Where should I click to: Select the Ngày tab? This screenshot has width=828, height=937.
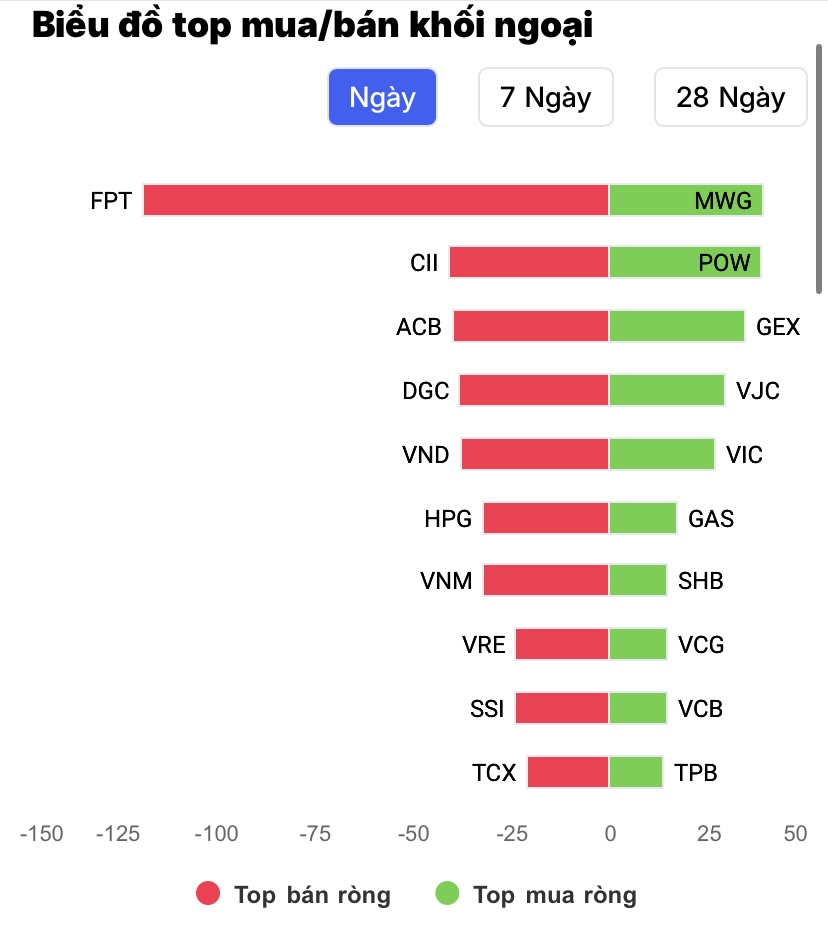[382, 97]
